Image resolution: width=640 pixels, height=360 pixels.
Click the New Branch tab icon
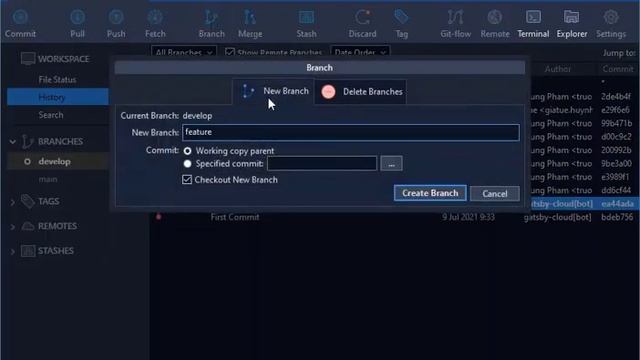248,91
